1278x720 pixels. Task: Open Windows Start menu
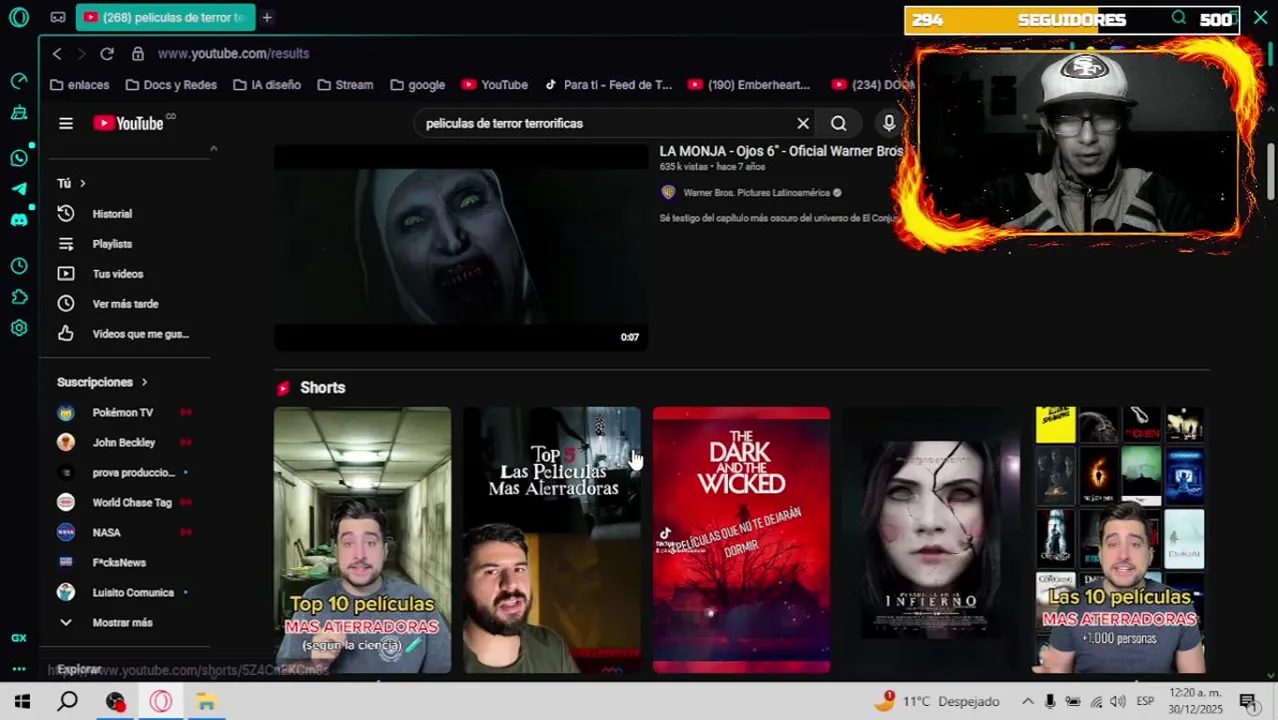pyautogui.click(x=22, y=701)
